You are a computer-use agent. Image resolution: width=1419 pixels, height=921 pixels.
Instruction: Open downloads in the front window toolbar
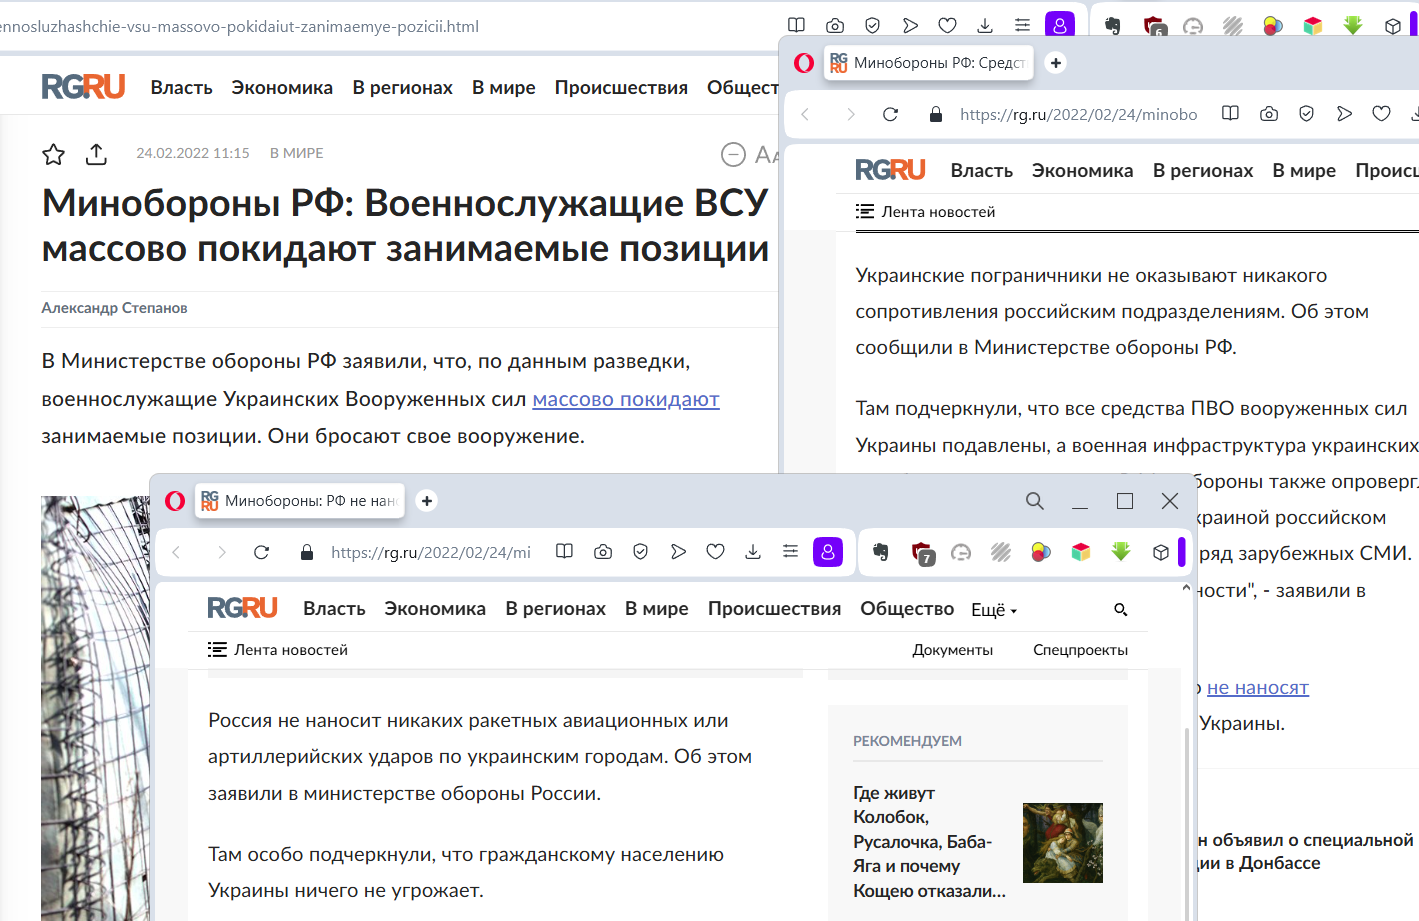point(753,552)
